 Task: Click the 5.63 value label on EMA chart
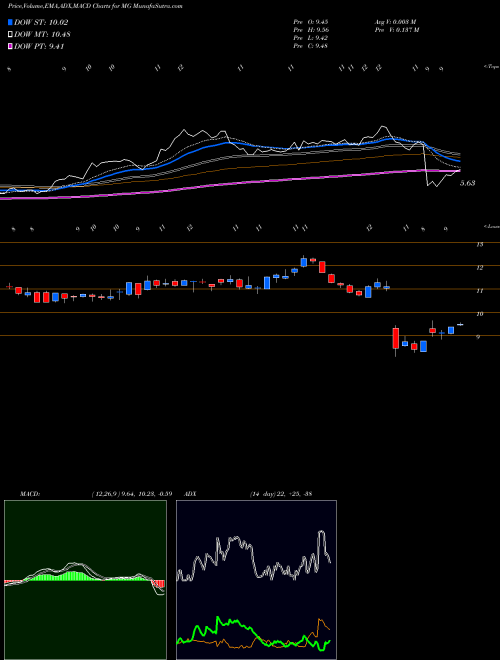coord(467,183)
